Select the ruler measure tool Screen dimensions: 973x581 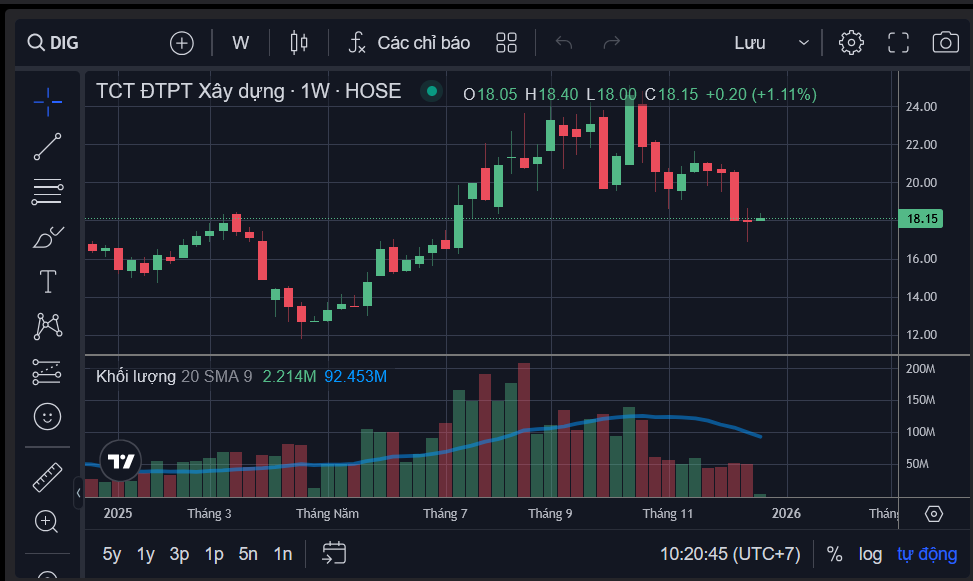point(47,477)
